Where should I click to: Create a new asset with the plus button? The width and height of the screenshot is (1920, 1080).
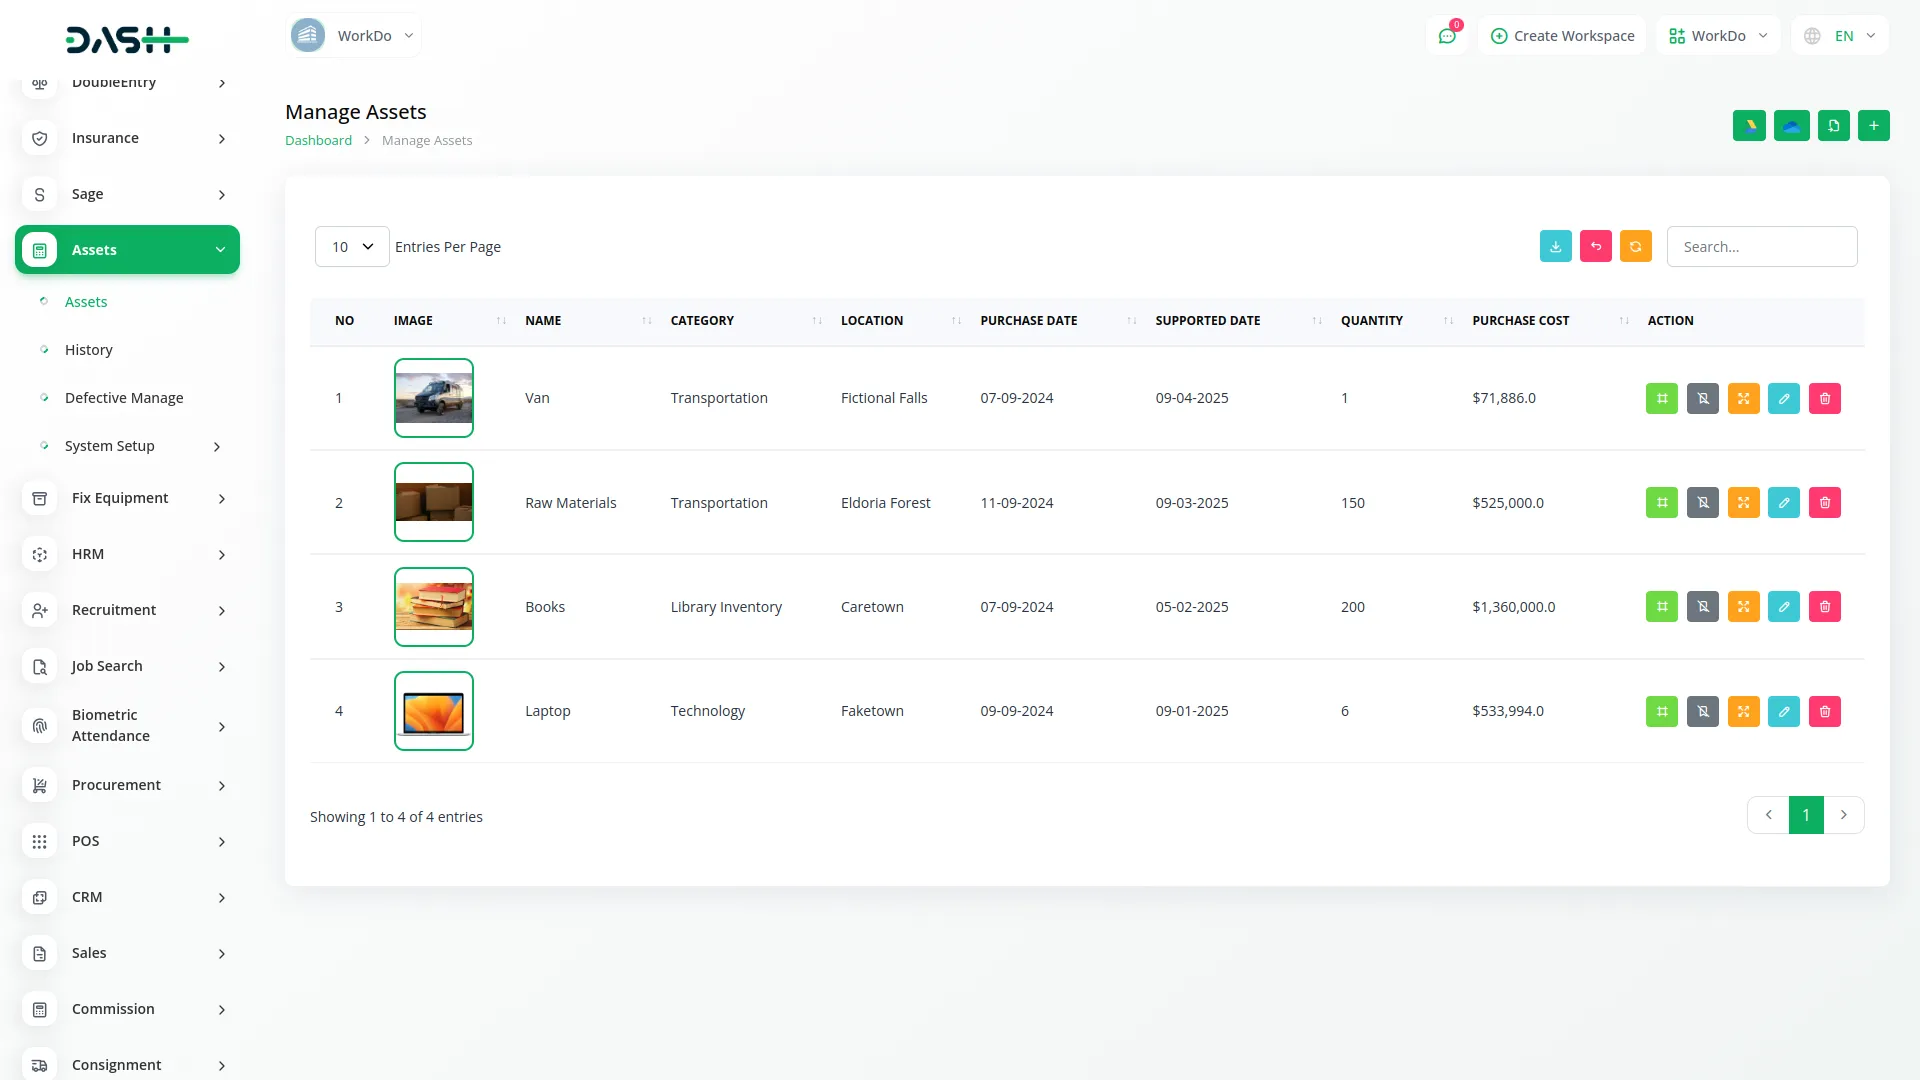tap(1873, 125)
